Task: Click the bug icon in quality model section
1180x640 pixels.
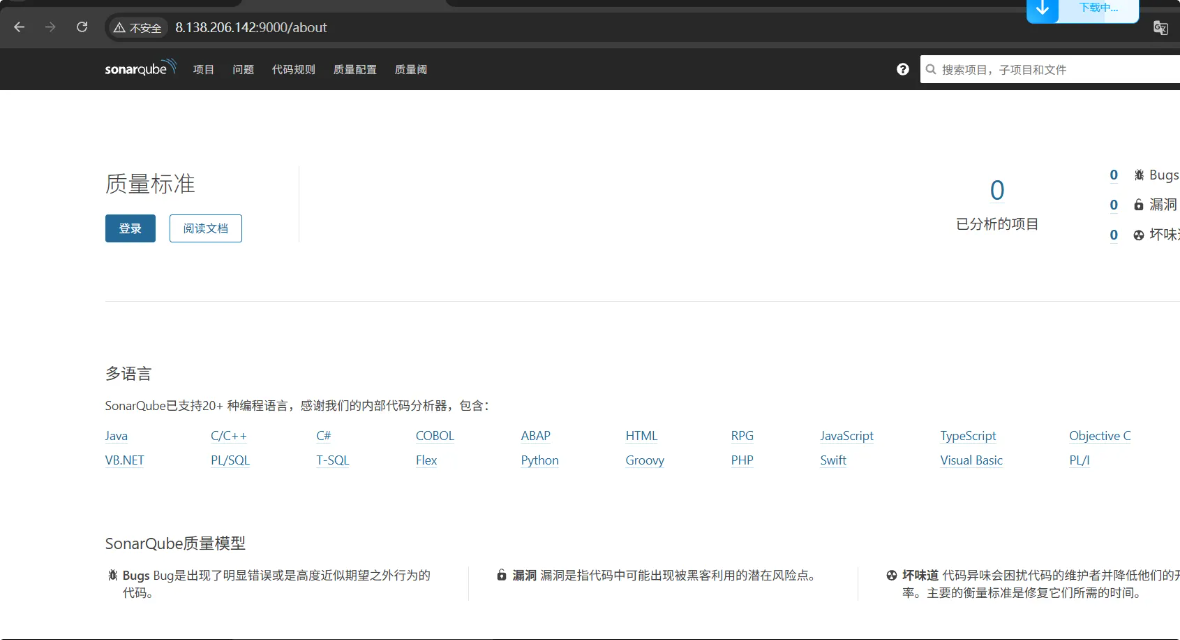Action: (113, 575)
